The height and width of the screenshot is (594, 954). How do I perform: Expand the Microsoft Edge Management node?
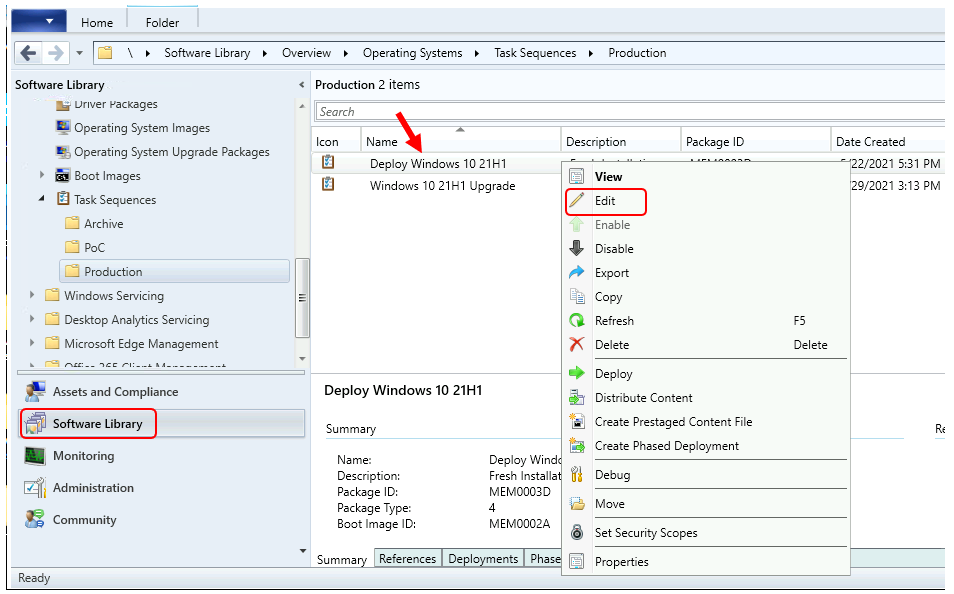32,343
